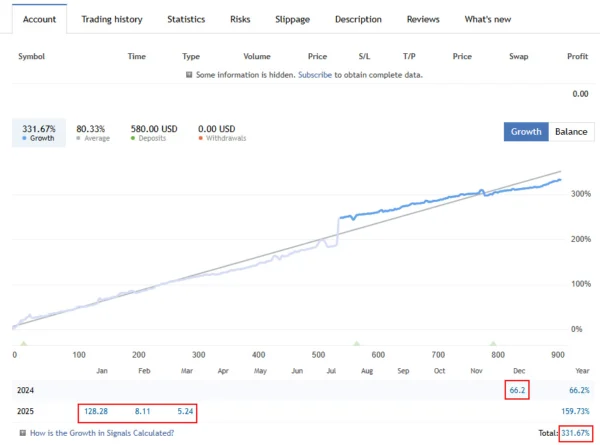Sort positions by the Symbol column header
This screenshot has width=600, height=445.
click(x=32, y=56)
